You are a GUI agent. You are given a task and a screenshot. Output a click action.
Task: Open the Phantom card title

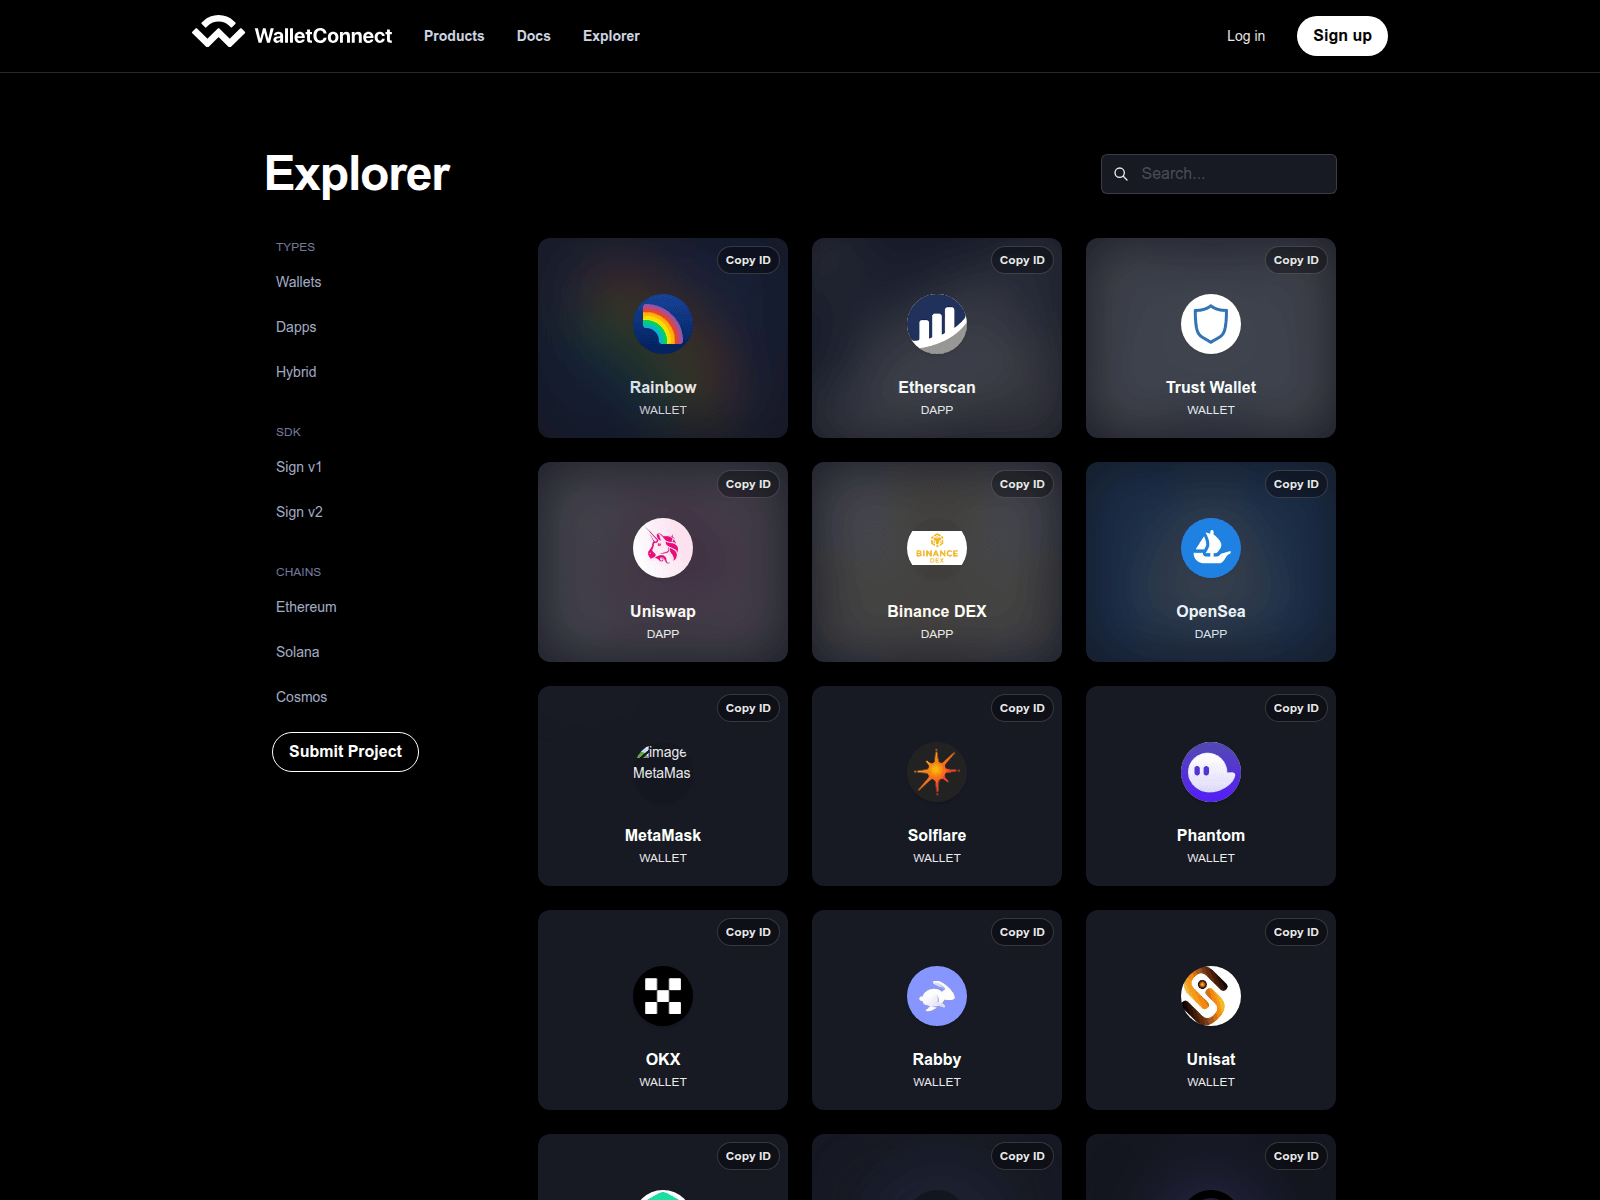coord(1211,835)
